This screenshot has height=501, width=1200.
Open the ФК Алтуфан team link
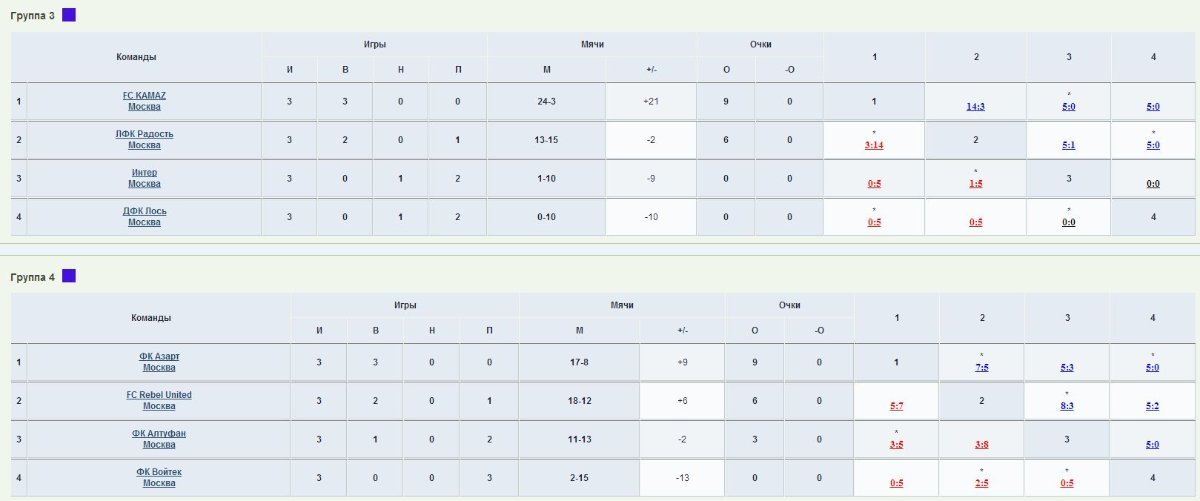[159, 439]
